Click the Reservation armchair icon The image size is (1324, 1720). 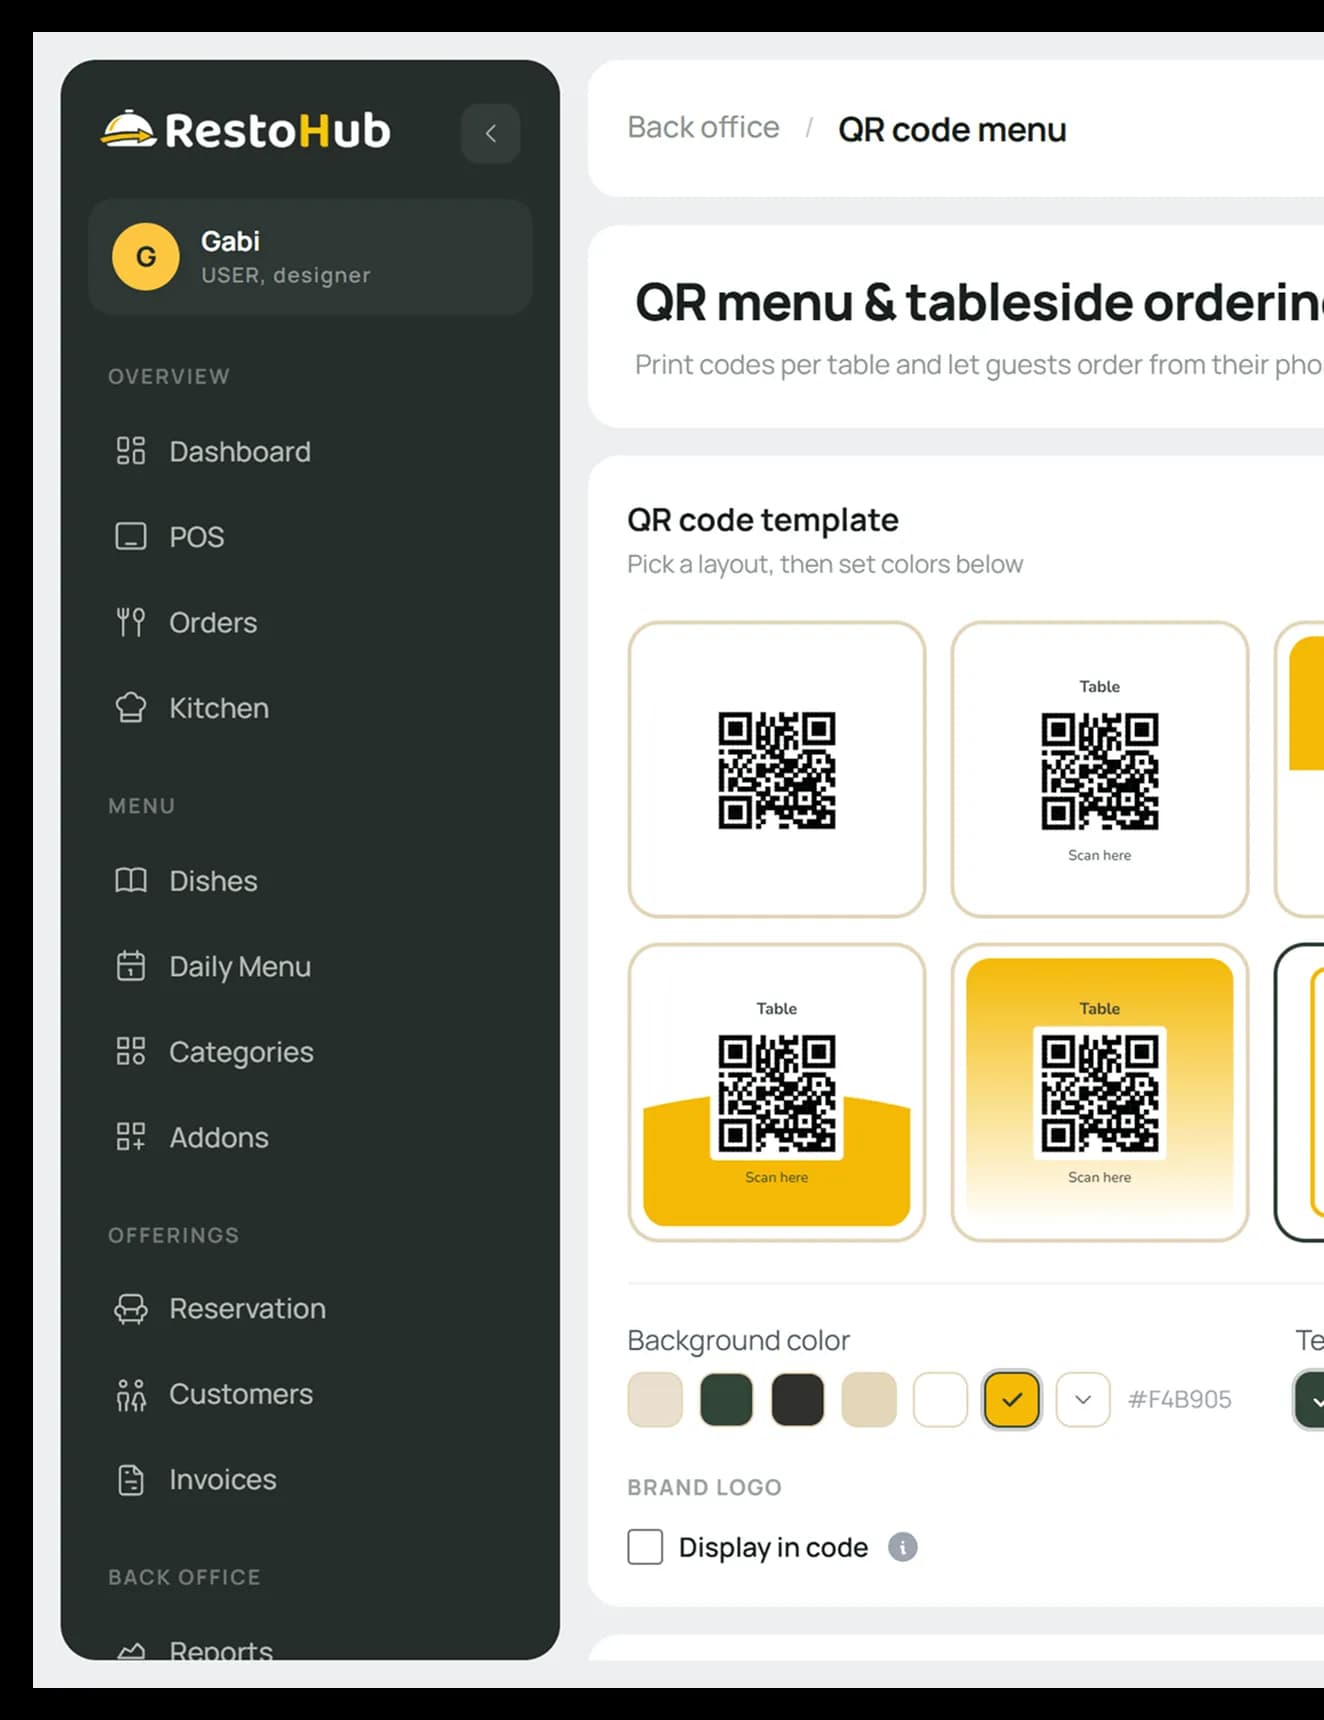tap(131, 1309)
